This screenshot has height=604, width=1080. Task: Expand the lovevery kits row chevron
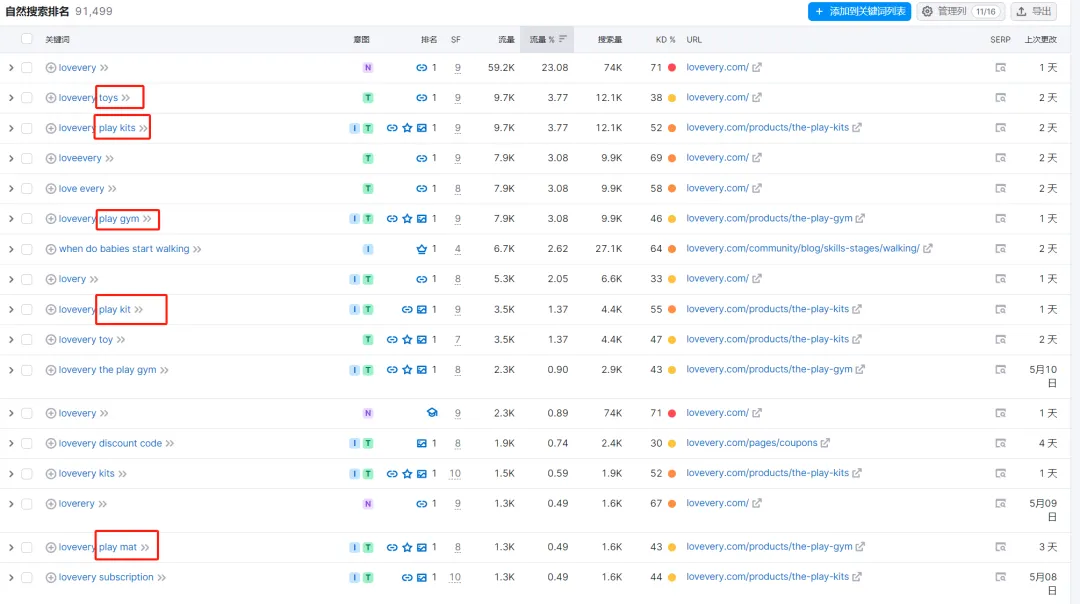point(11,474)
